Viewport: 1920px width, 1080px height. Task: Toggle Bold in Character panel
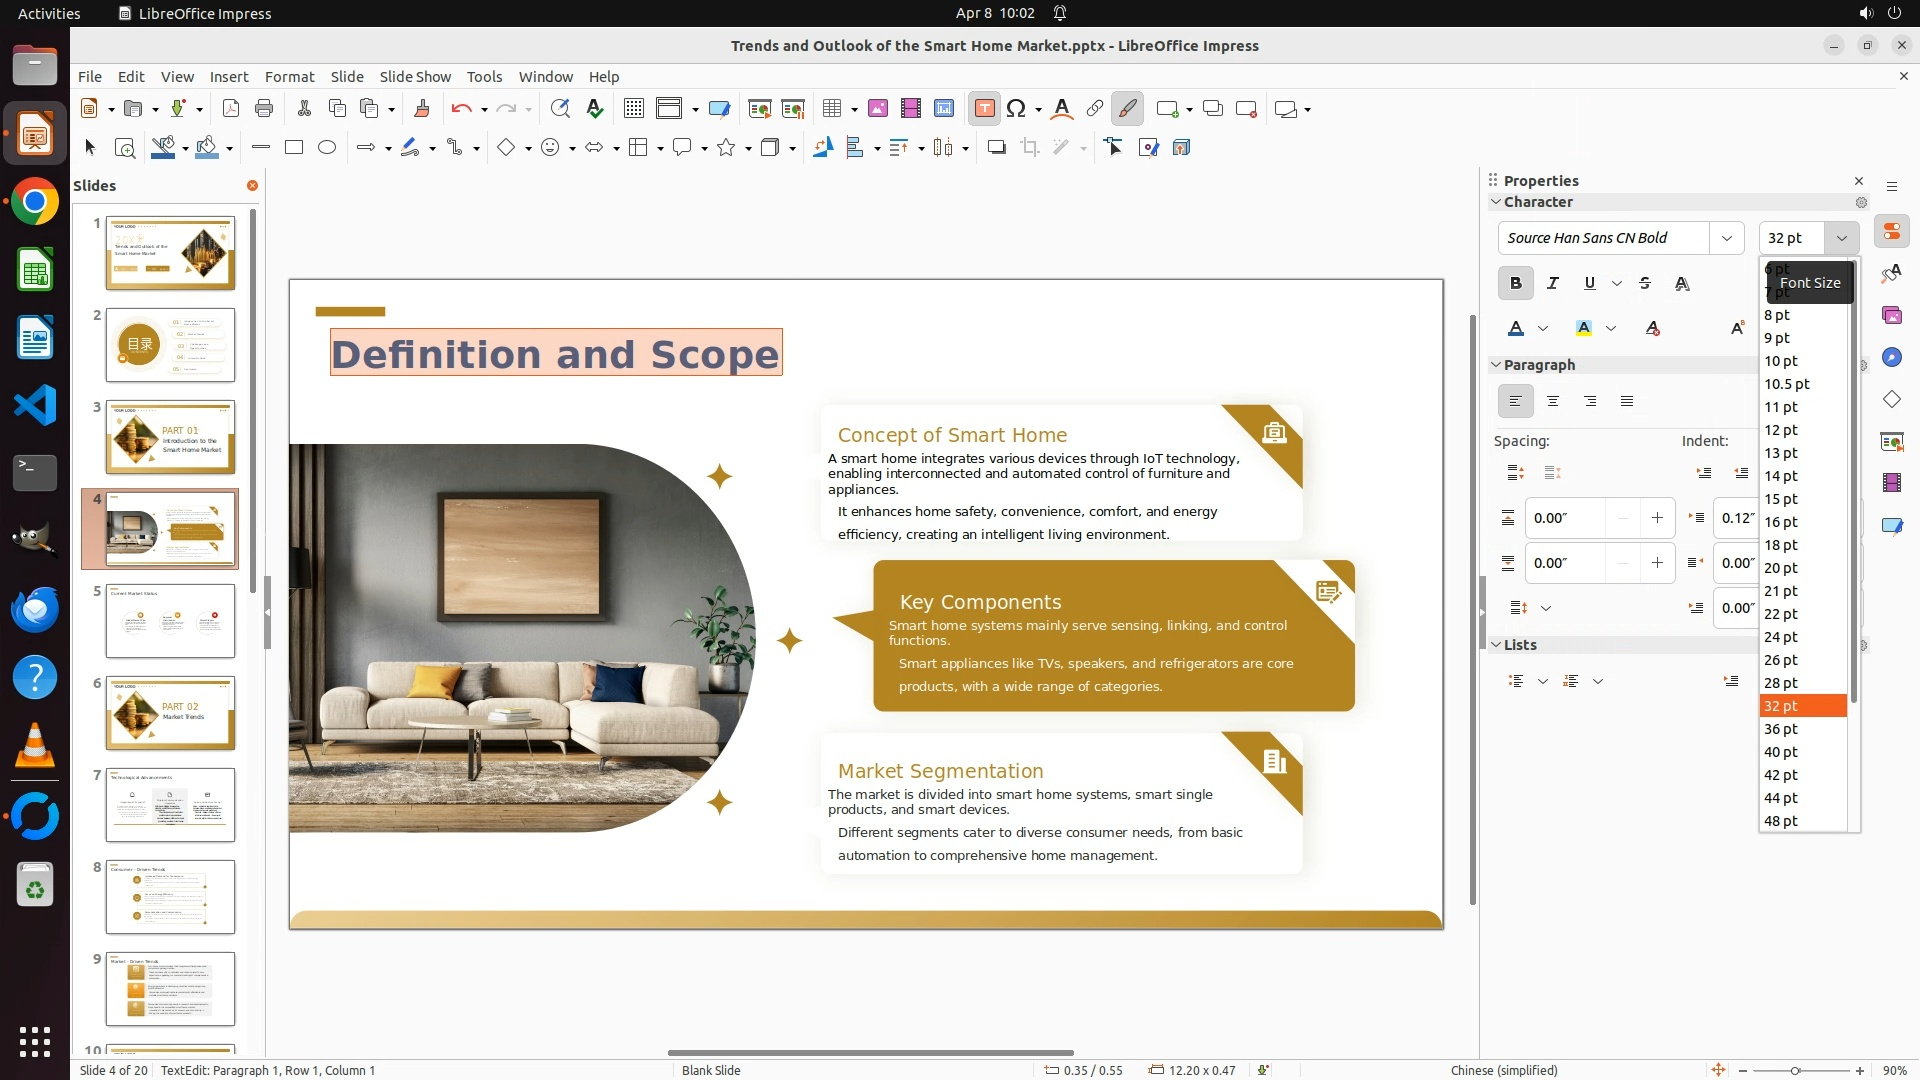coord(1516,284)
